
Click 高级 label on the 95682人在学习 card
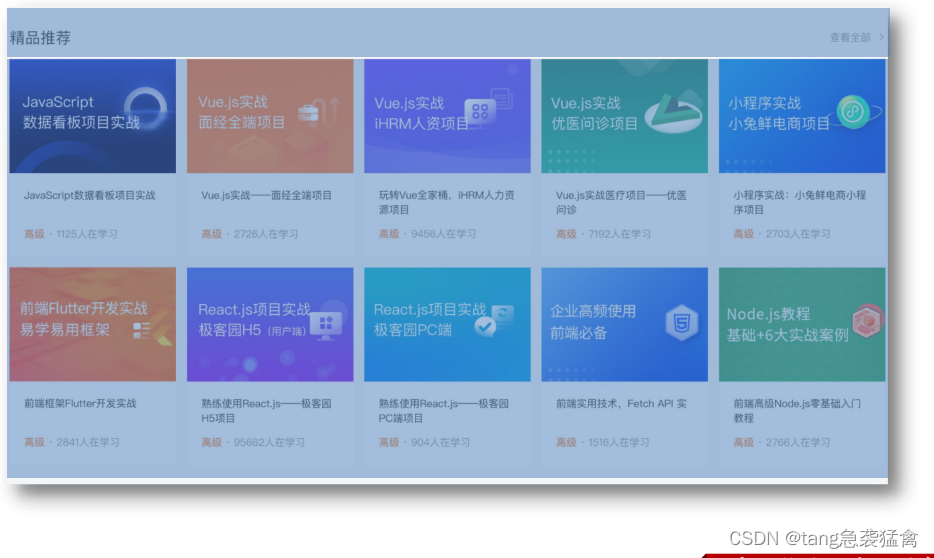tap(211, 442)
